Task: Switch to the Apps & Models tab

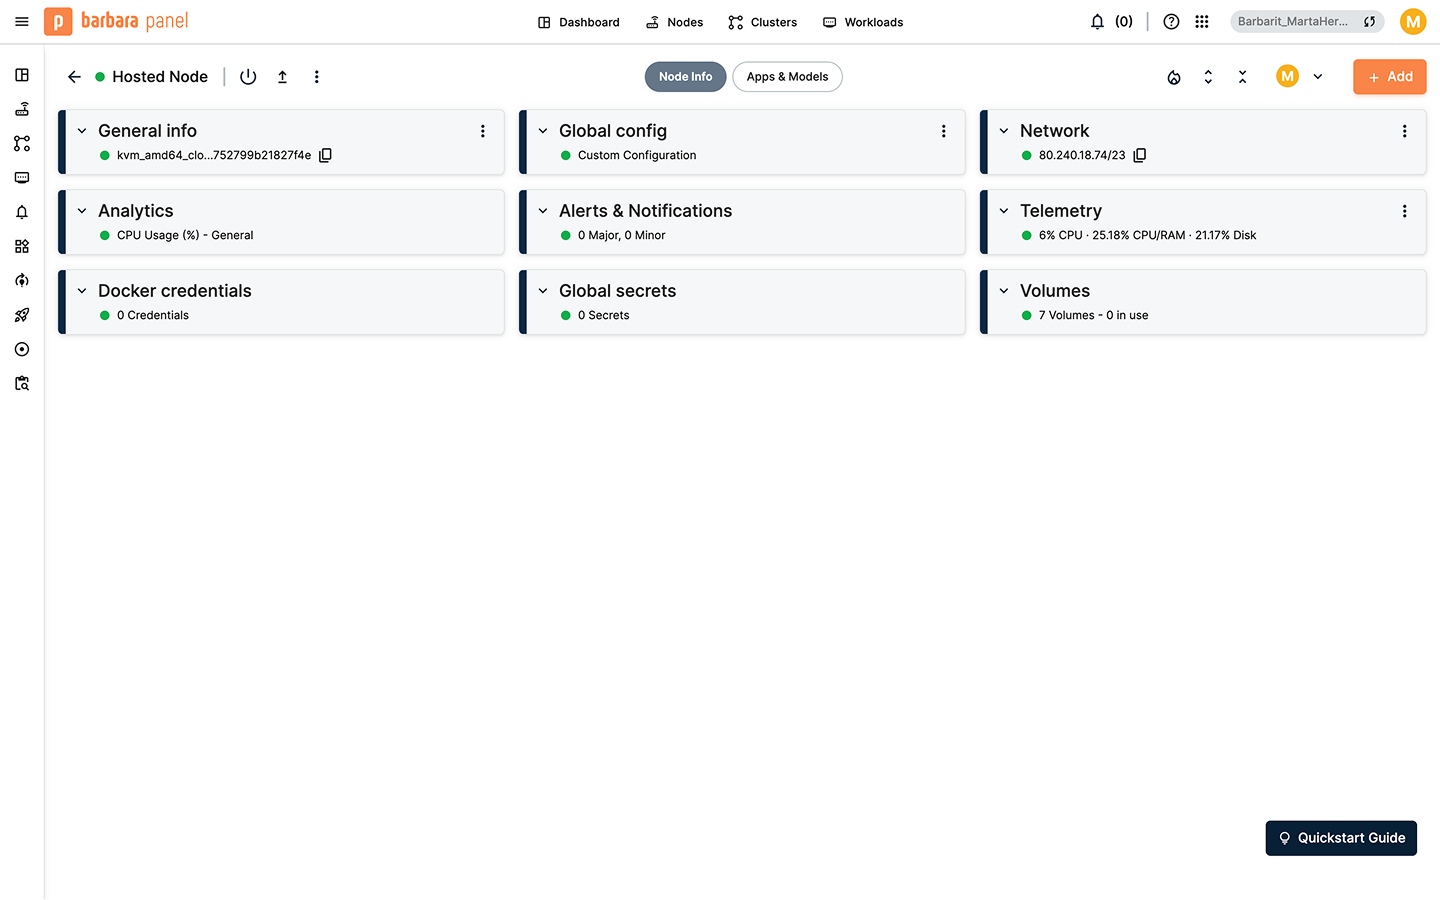Action: pos(787,77)
